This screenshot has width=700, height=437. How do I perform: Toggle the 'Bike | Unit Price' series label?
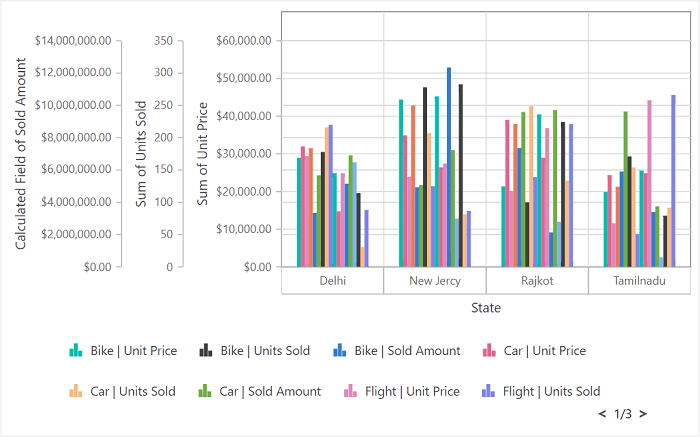pos(133,351)
